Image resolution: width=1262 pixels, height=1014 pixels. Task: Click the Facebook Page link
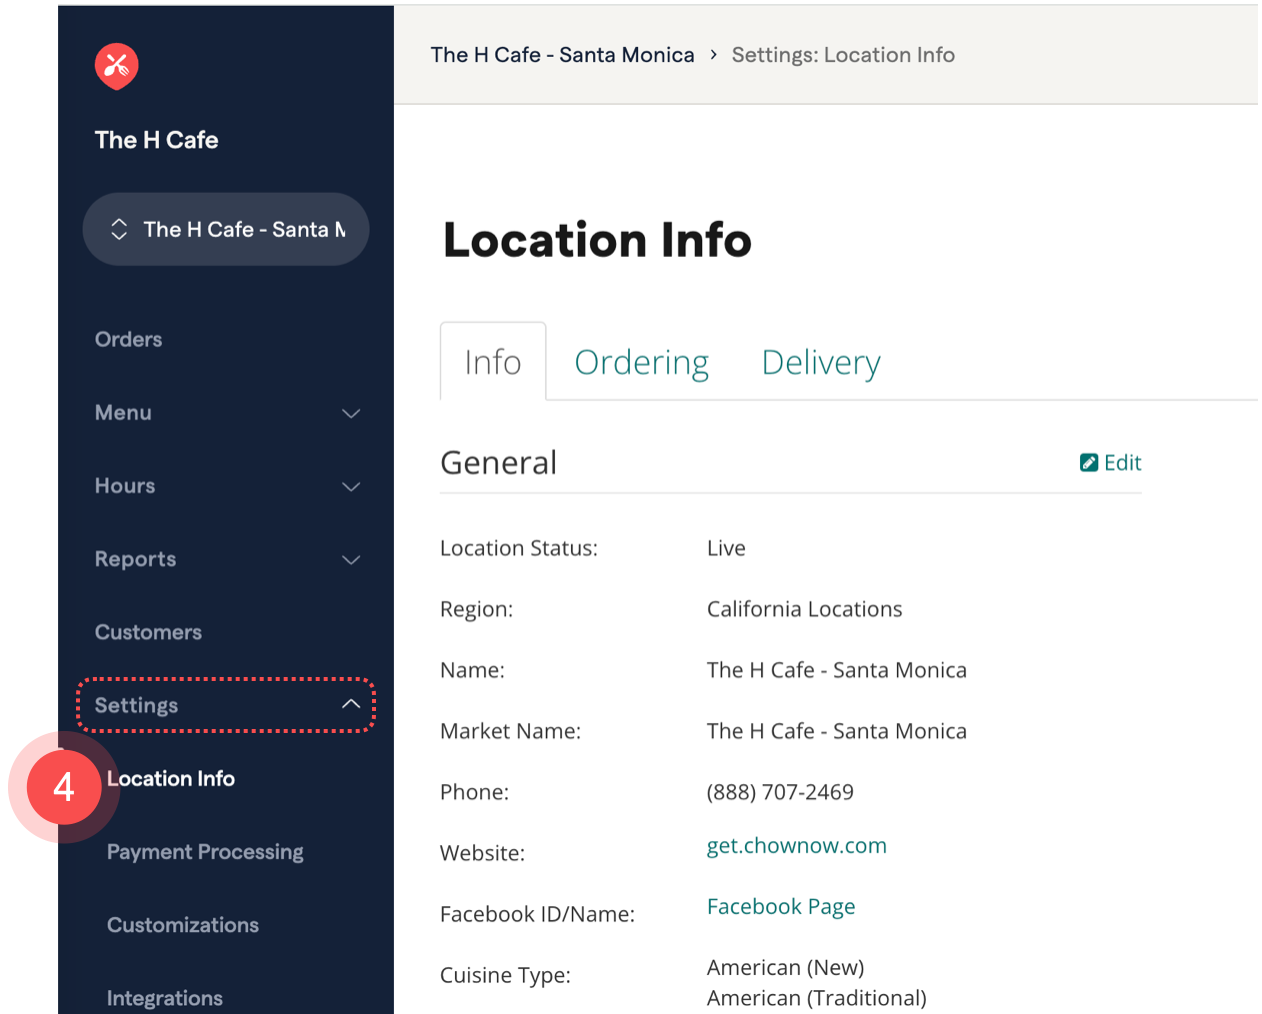pos(780,907)
